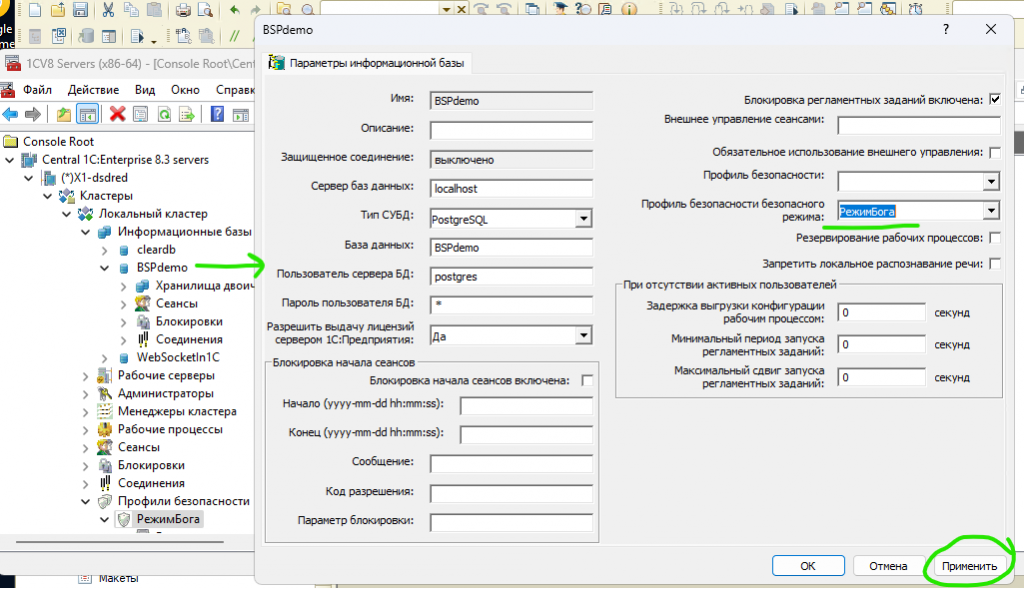Viewport: 1024px width, 589px height.
Task: Check Резервирование рабочих процессов checkbox
Action: 995,238
